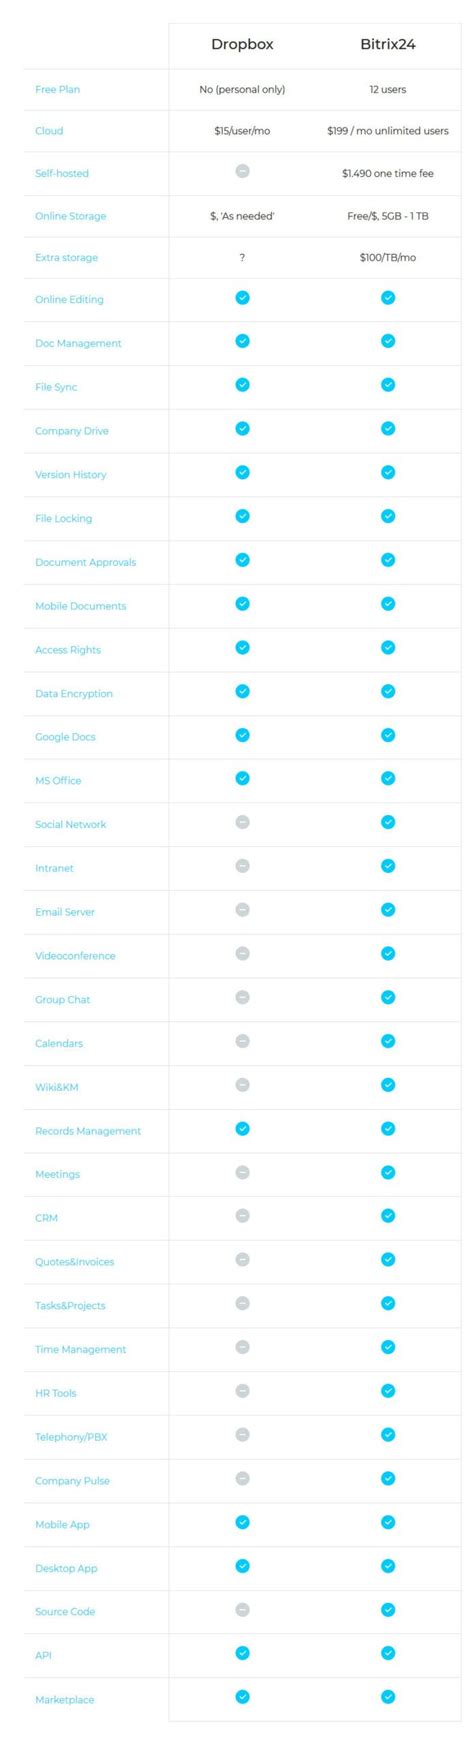Screen dimensions: 474x1743
Task: Click the Dropbox checkmark for Marketplace
Action: coord(242,1697)
